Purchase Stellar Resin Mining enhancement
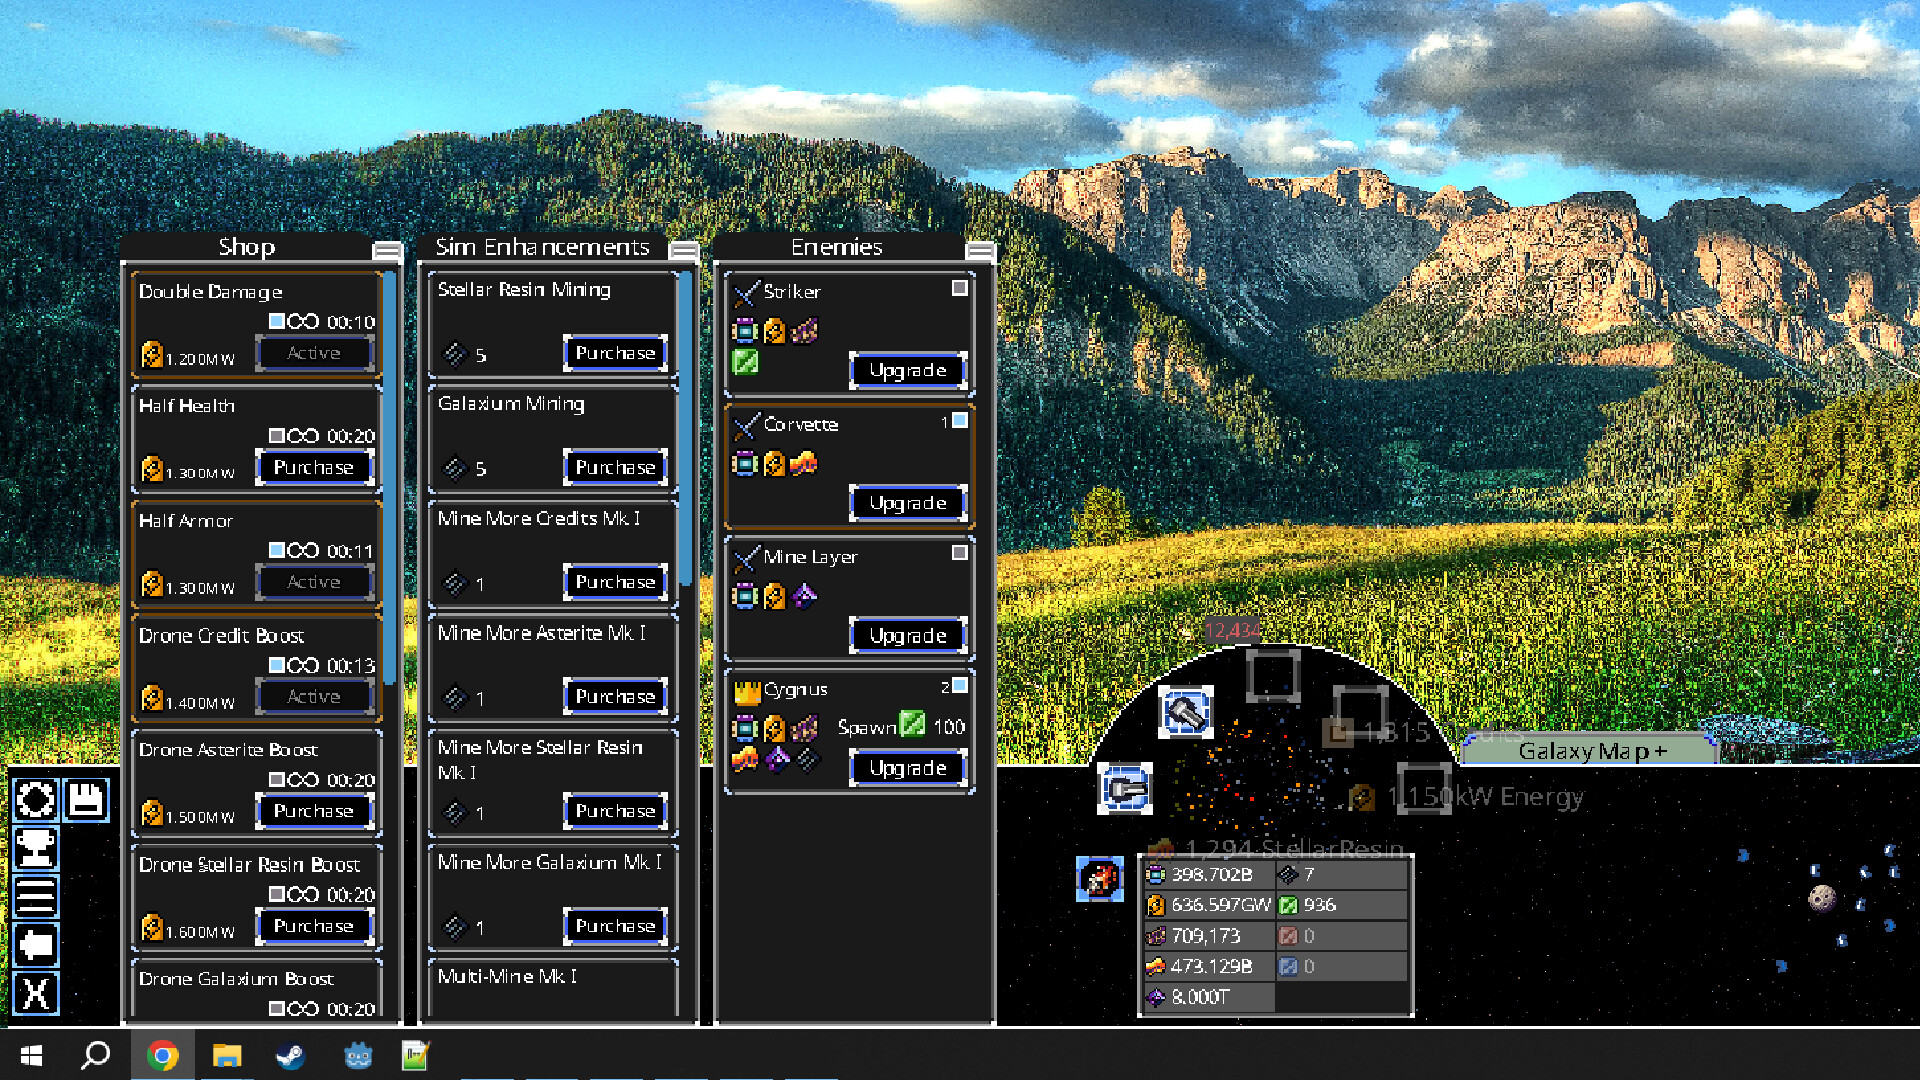The height and width of the screenshot is (1080, 1920). tap(615, 353)
